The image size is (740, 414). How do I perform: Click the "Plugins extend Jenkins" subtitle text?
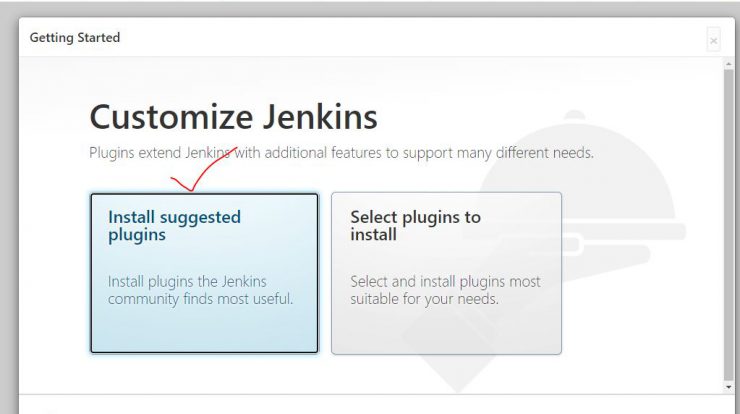coord(341,153)
